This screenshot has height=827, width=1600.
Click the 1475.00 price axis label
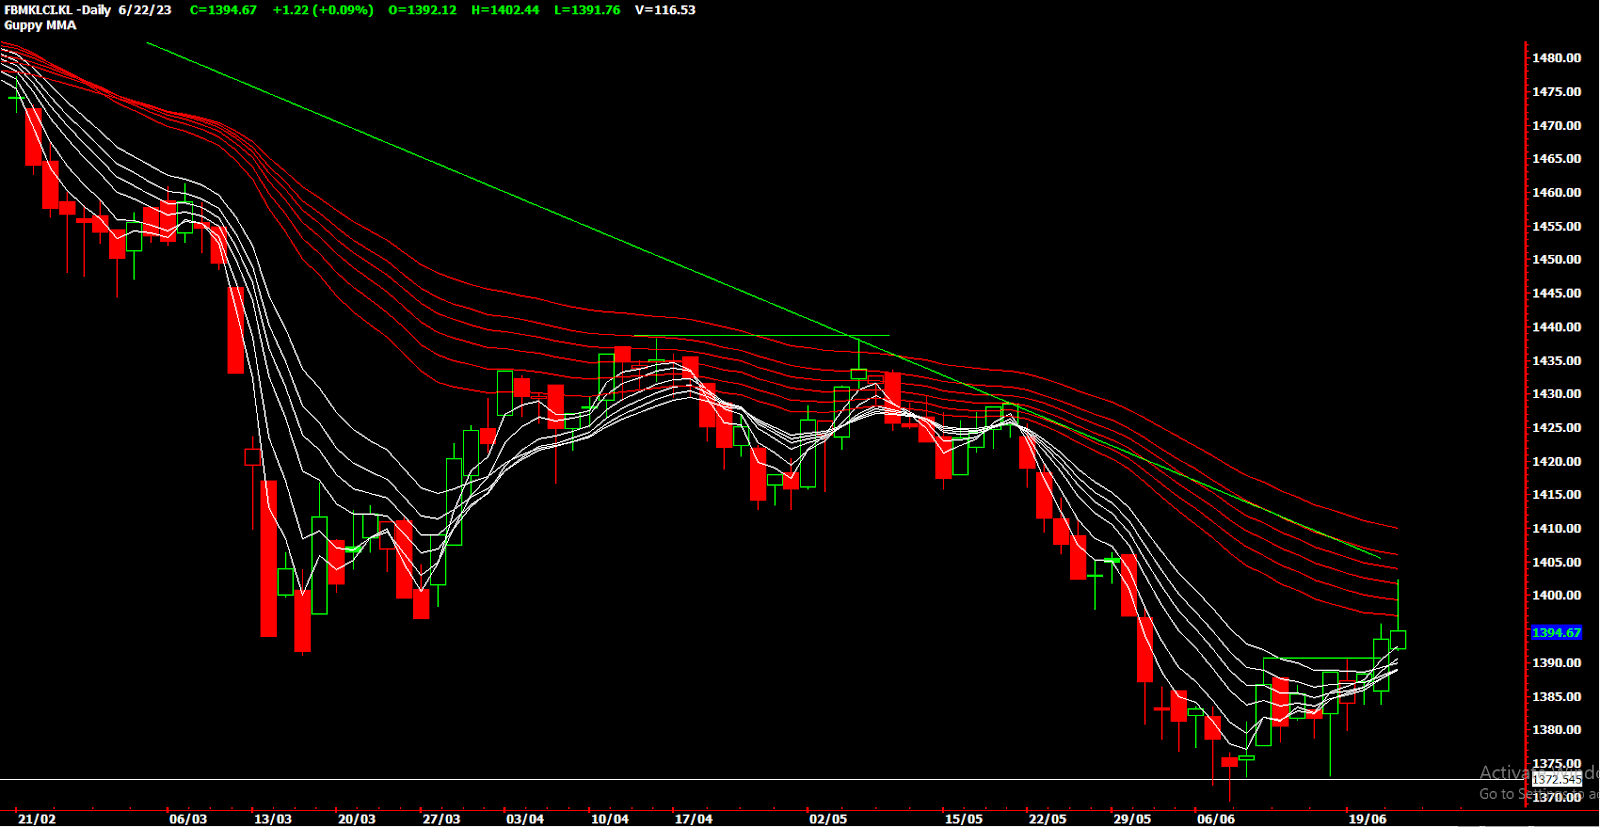(1557, 92)
